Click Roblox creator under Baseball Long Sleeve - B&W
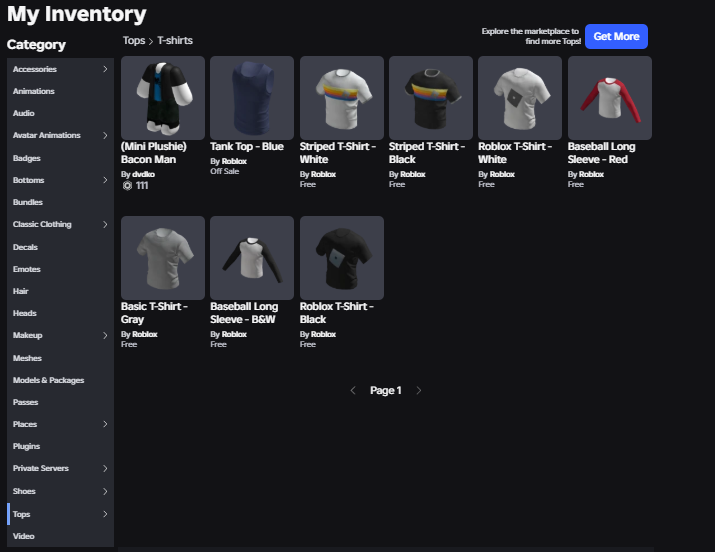 (234, 334)
